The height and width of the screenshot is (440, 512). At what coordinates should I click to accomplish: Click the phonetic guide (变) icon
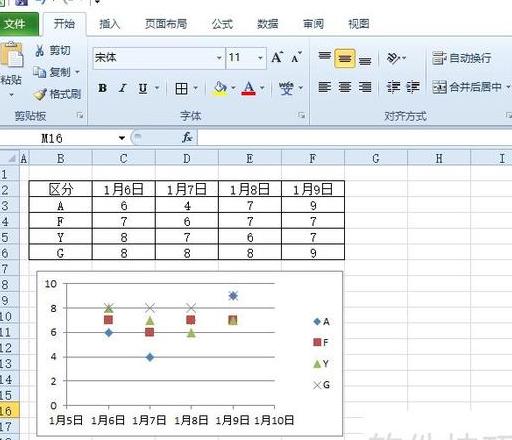(286, 89)
